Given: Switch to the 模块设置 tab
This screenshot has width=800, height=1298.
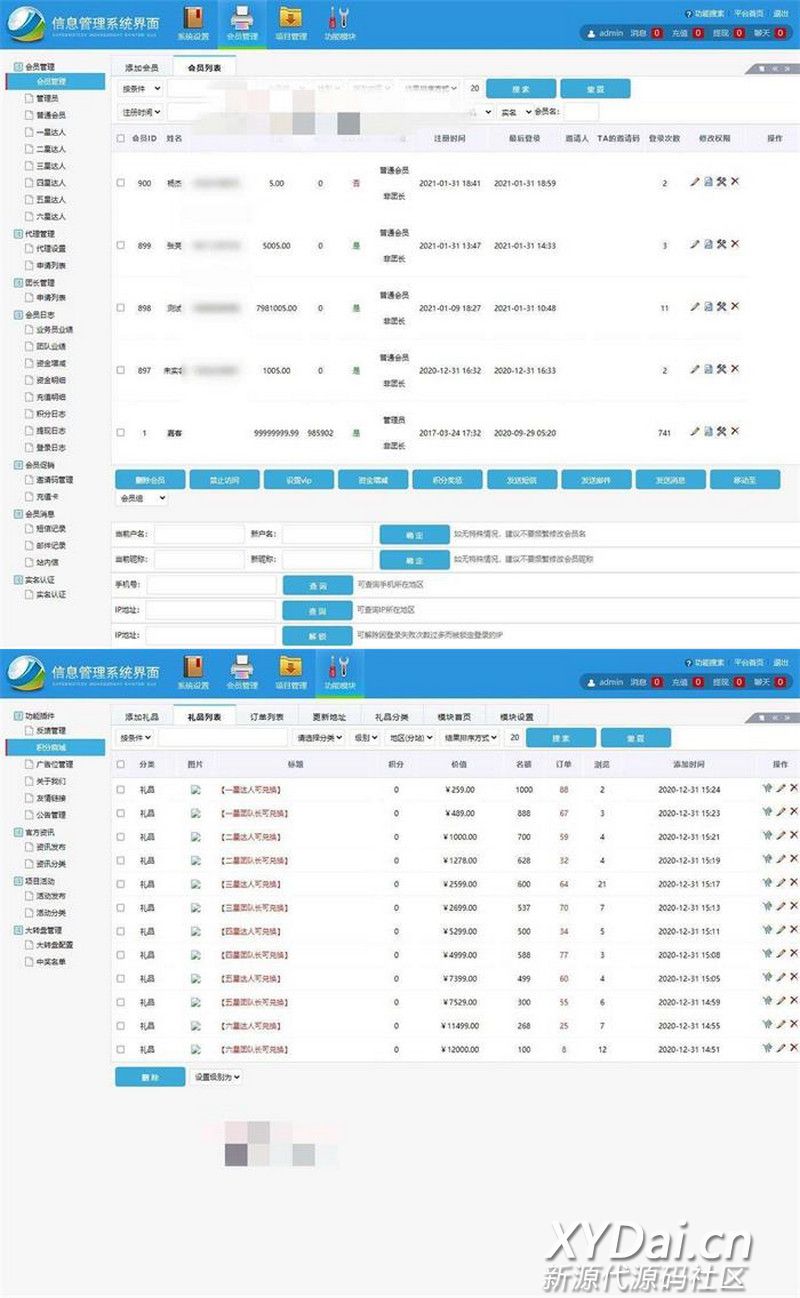Looking at the screenshot, I should [x=516, y=717].
